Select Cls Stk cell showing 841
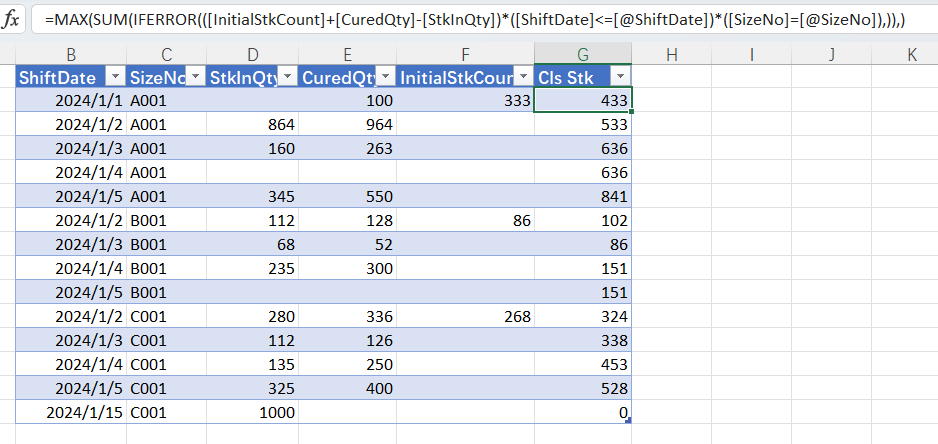This screenshot has width=938, height=444. tap(583, 196)
